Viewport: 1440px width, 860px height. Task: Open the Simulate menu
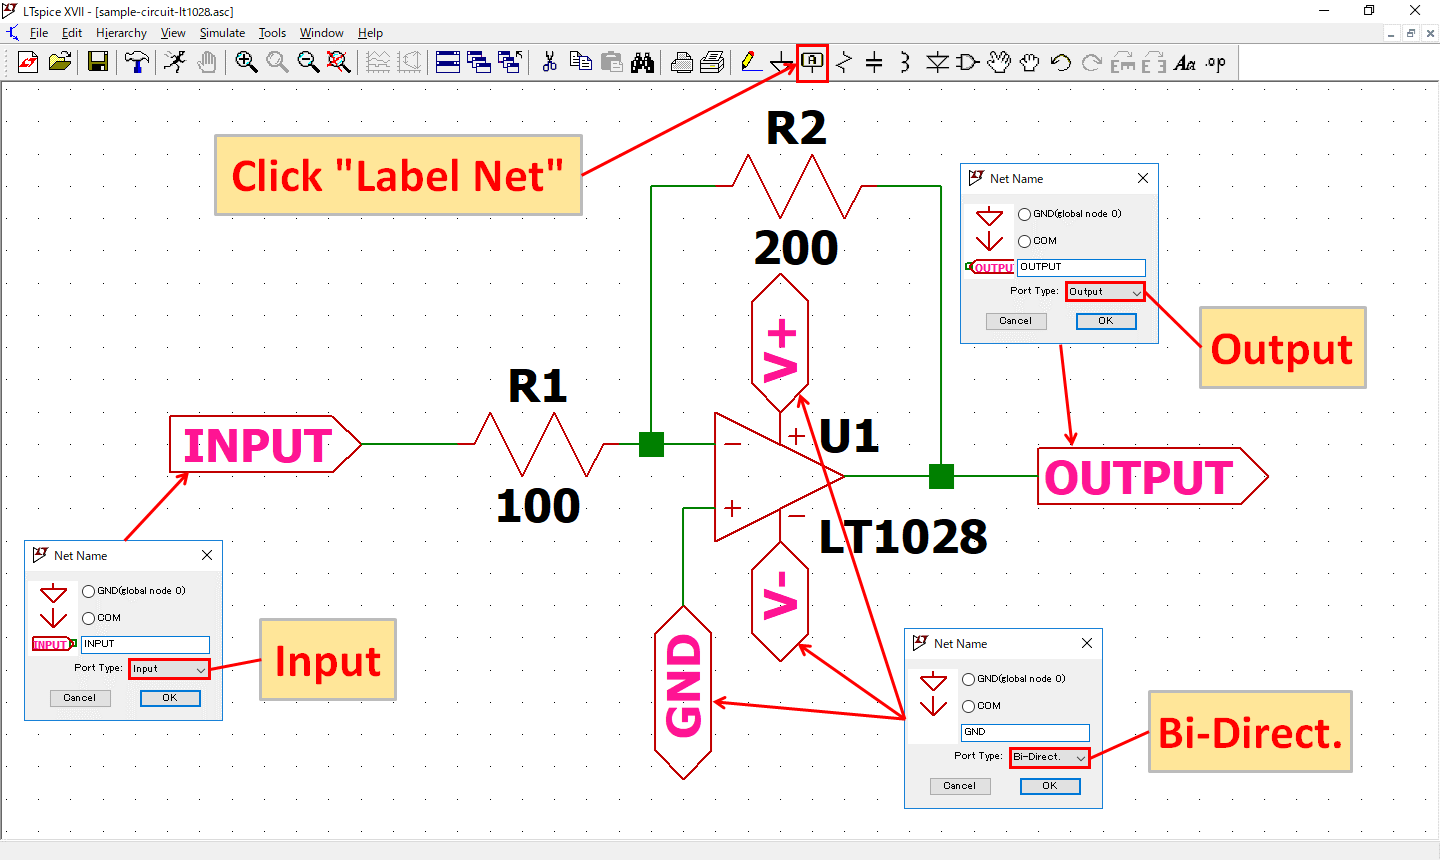click(222, 33)
